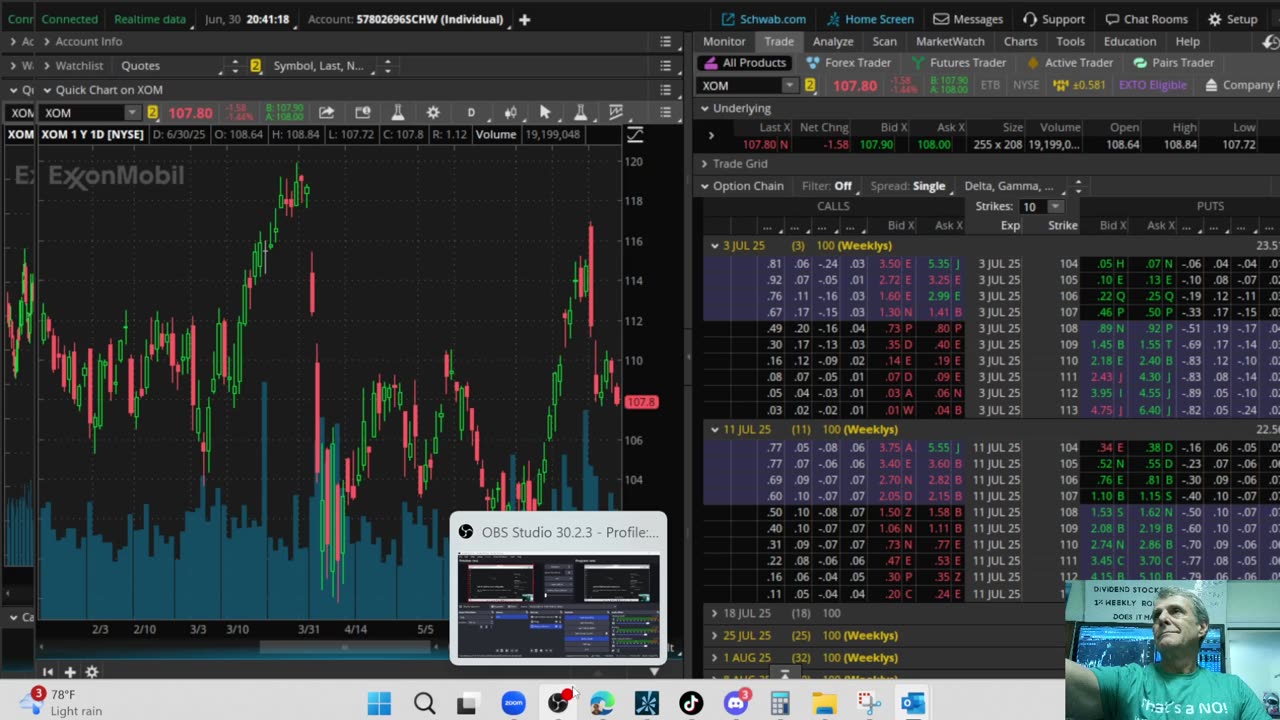Add a new account window with plus icon
Viewport: 1280px width, 720px height.
pyautogui.click(x=524, y=19)
